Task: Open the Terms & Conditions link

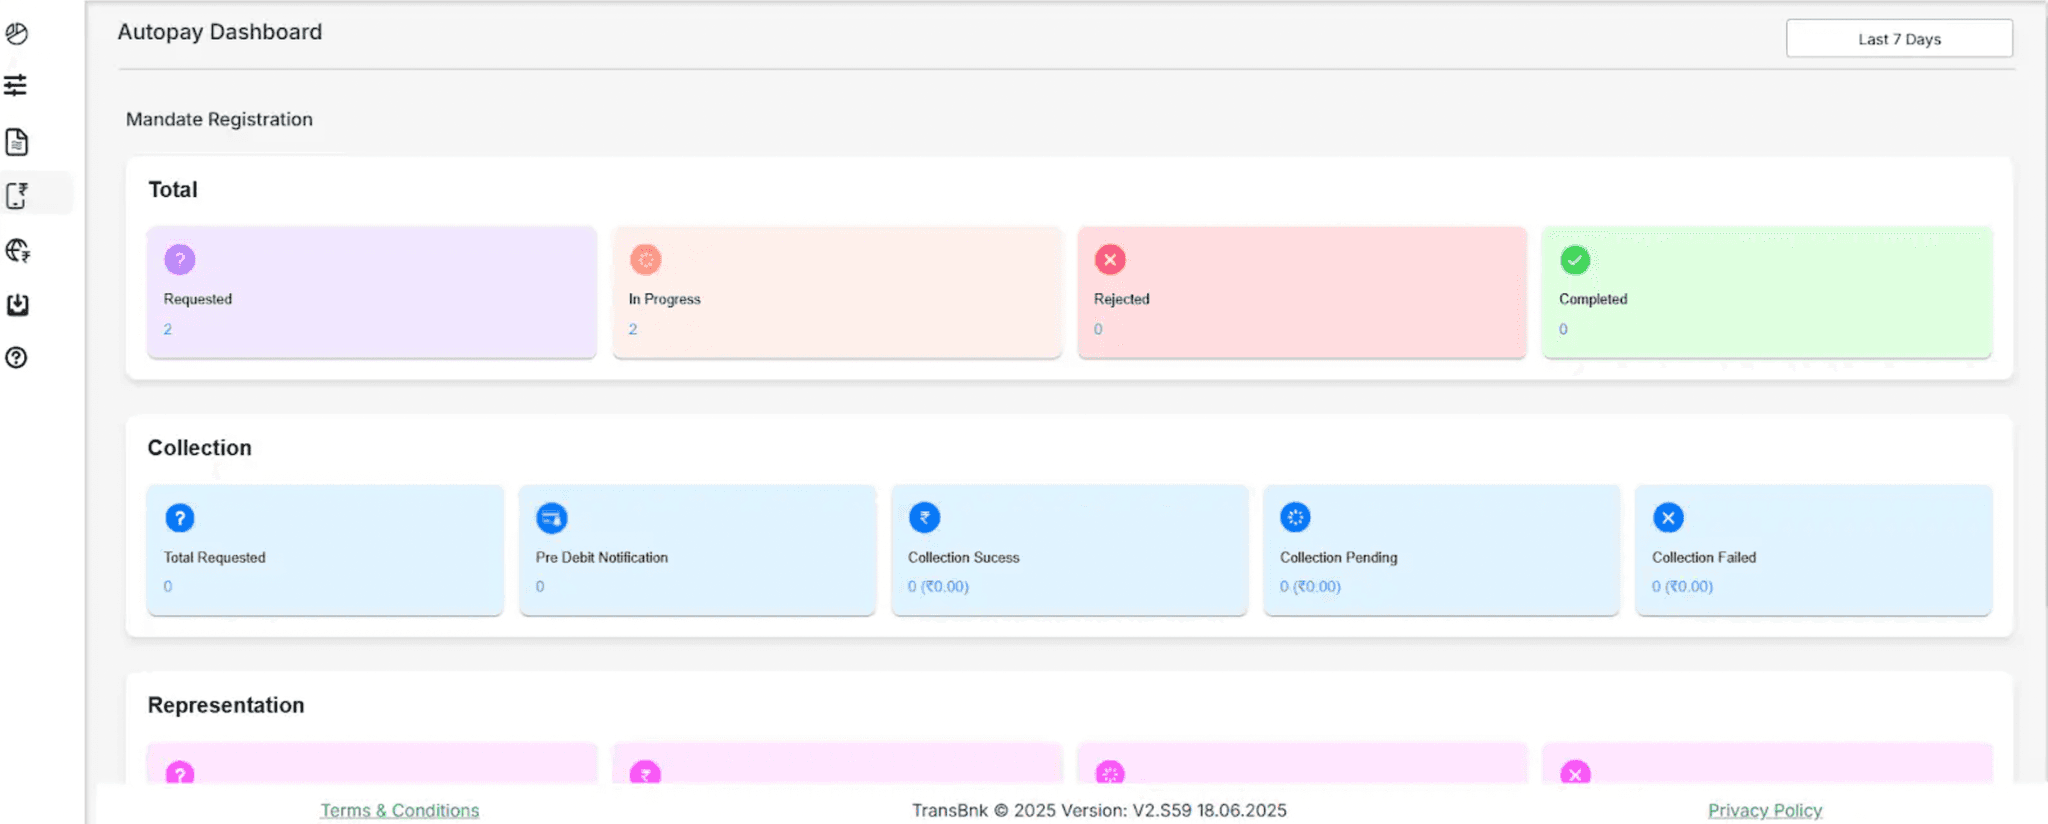Action: click(x=399, y=810)
